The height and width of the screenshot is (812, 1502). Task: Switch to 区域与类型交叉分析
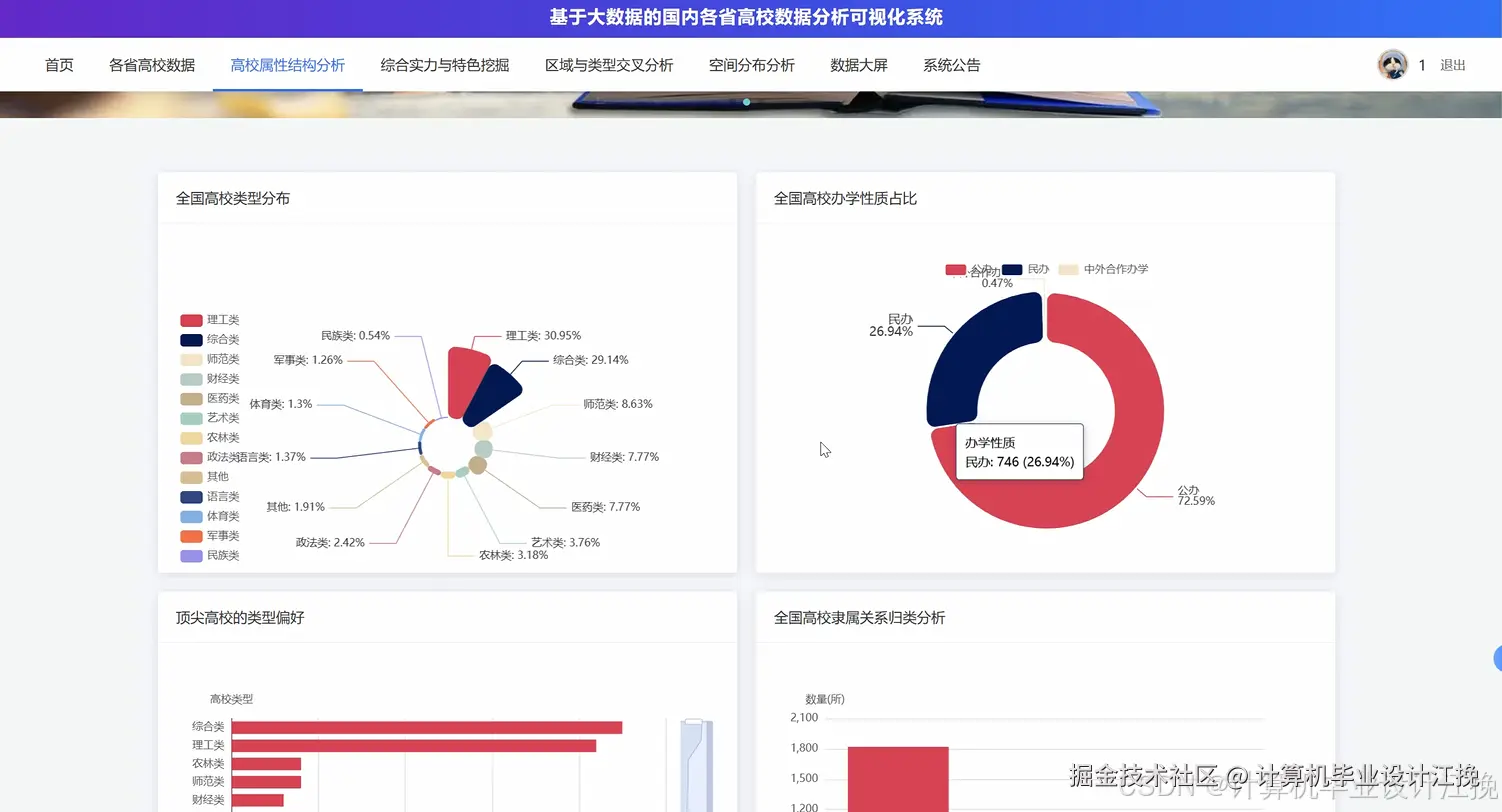click(609, 65)
